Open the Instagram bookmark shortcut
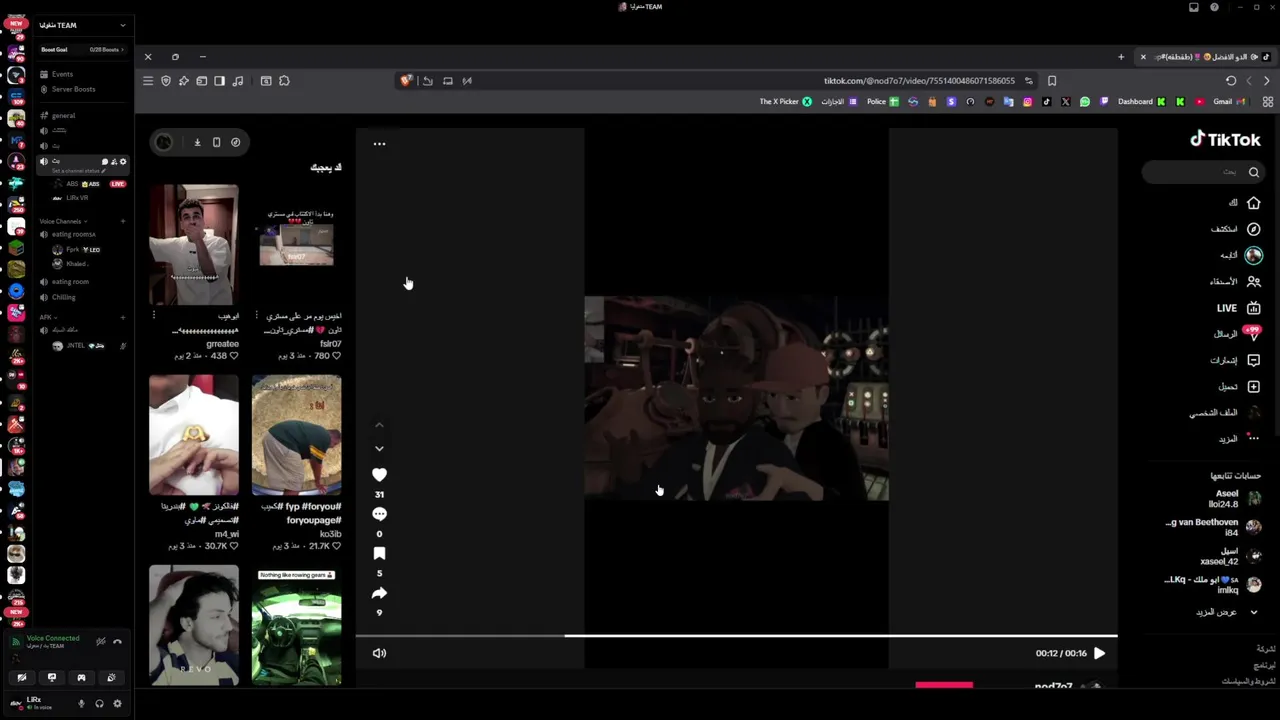 (x=1027, y=102)
